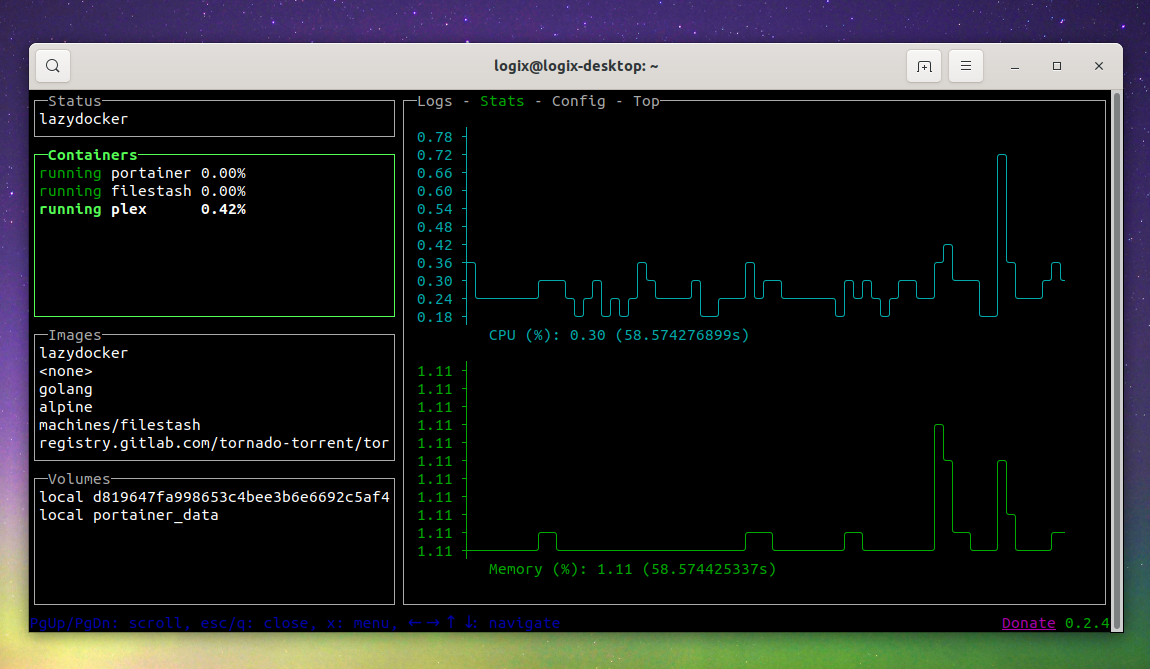Click the plex CPU value 0.42%
This screenshot has width=1150, height=669.
pos(224,209)
